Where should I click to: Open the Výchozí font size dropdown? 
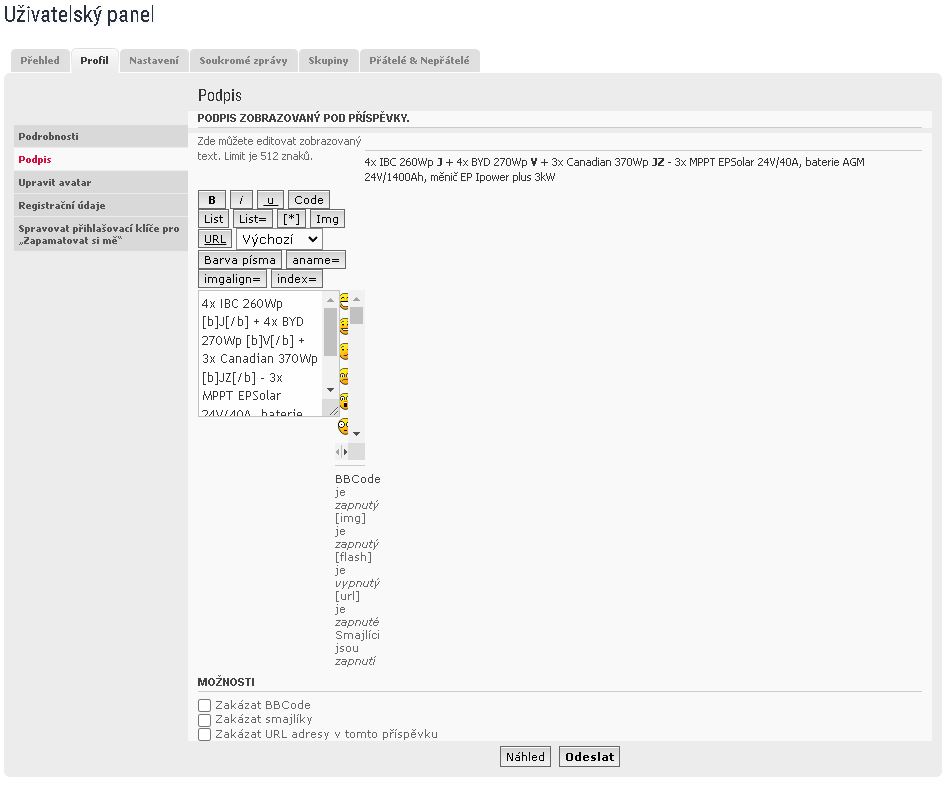[x=279, y=239]
